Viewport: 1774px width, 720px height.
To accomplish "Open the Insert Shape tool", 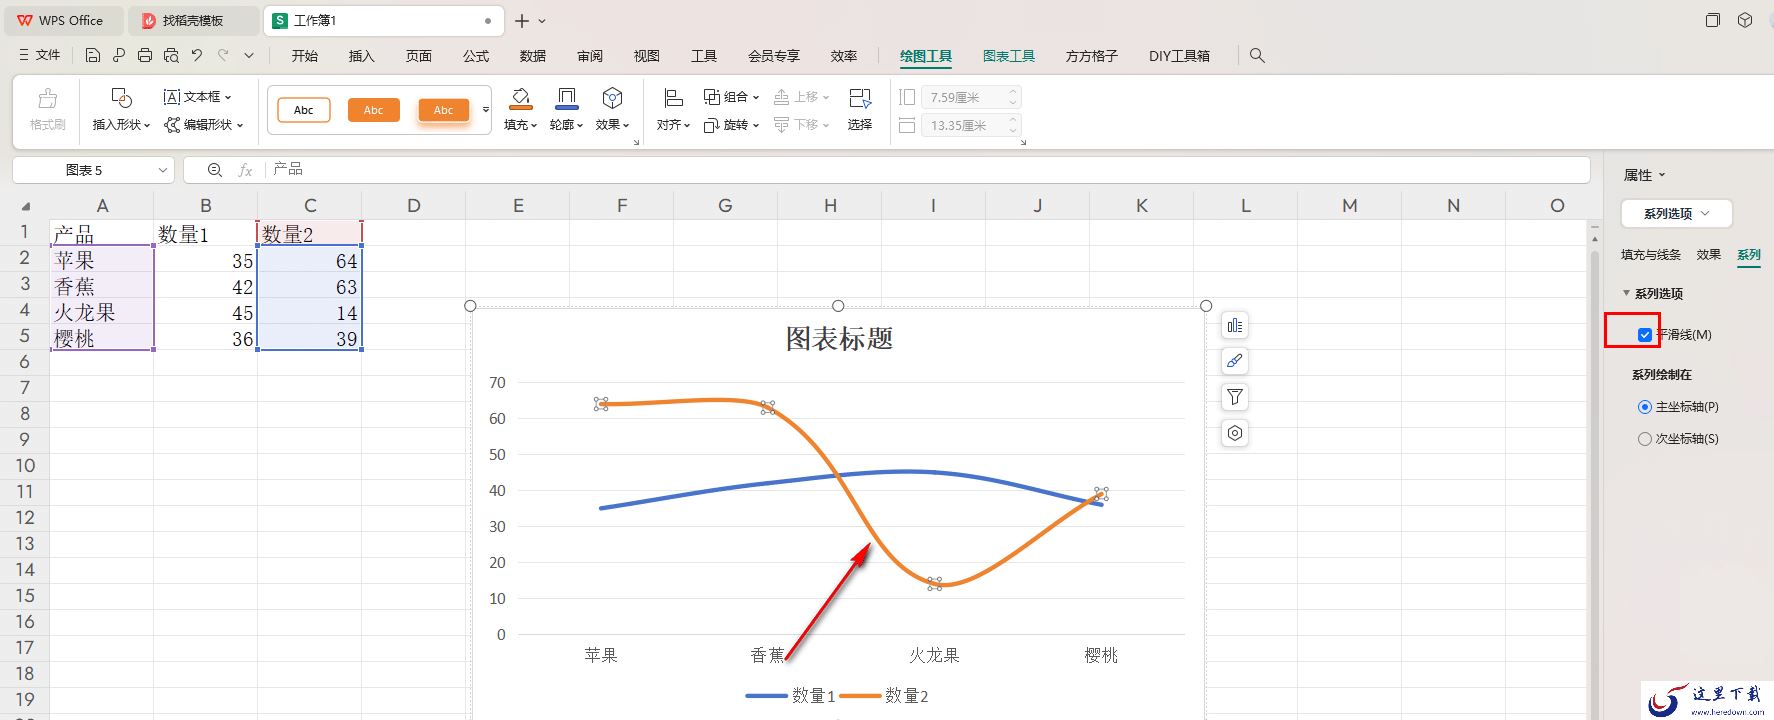I will pyautogui.click(x=121, y=109).
